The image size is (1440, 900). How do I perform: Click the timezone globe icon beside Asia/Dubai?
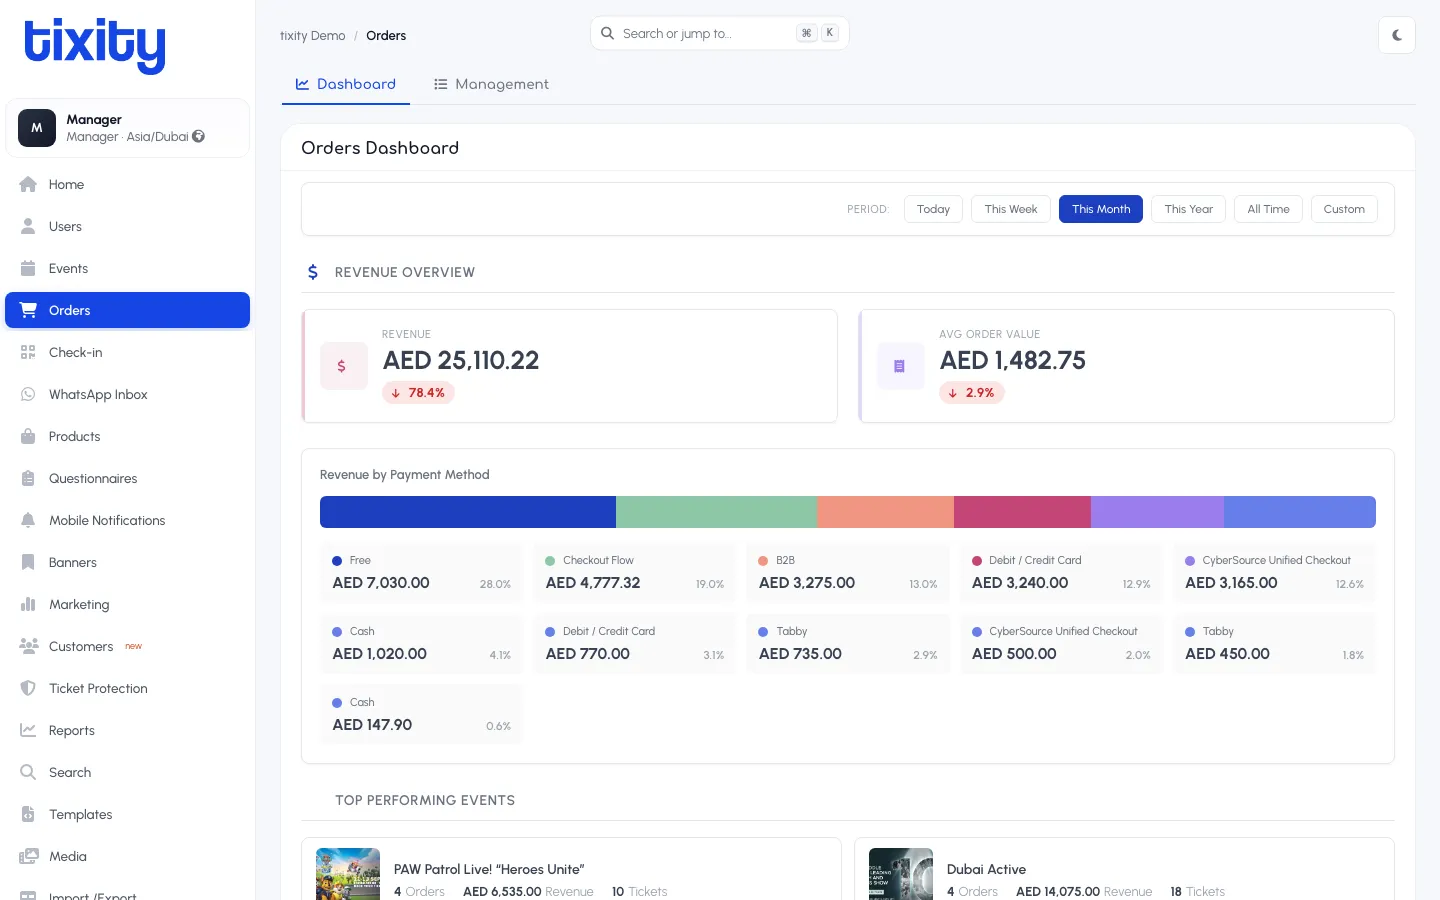199,136
